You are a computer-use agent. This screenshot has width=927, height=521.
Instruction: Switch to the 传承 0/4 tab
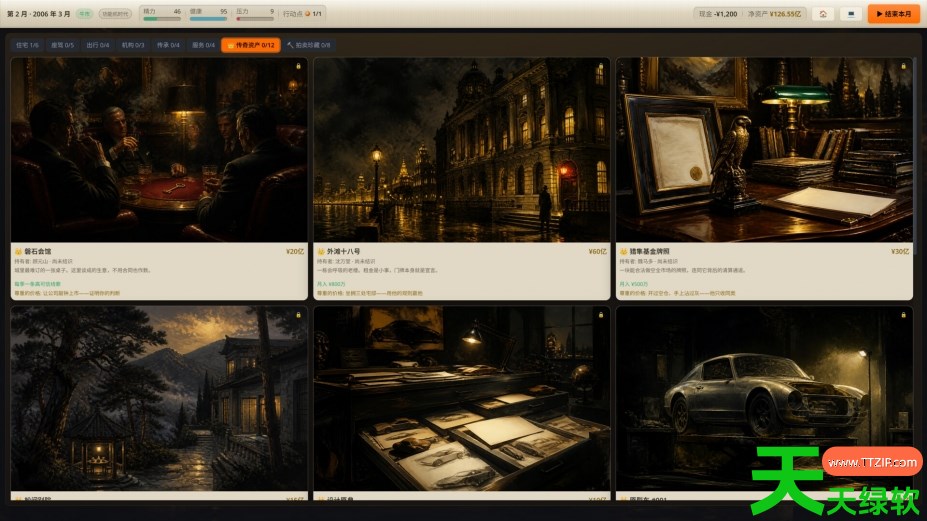pos(168,45)
